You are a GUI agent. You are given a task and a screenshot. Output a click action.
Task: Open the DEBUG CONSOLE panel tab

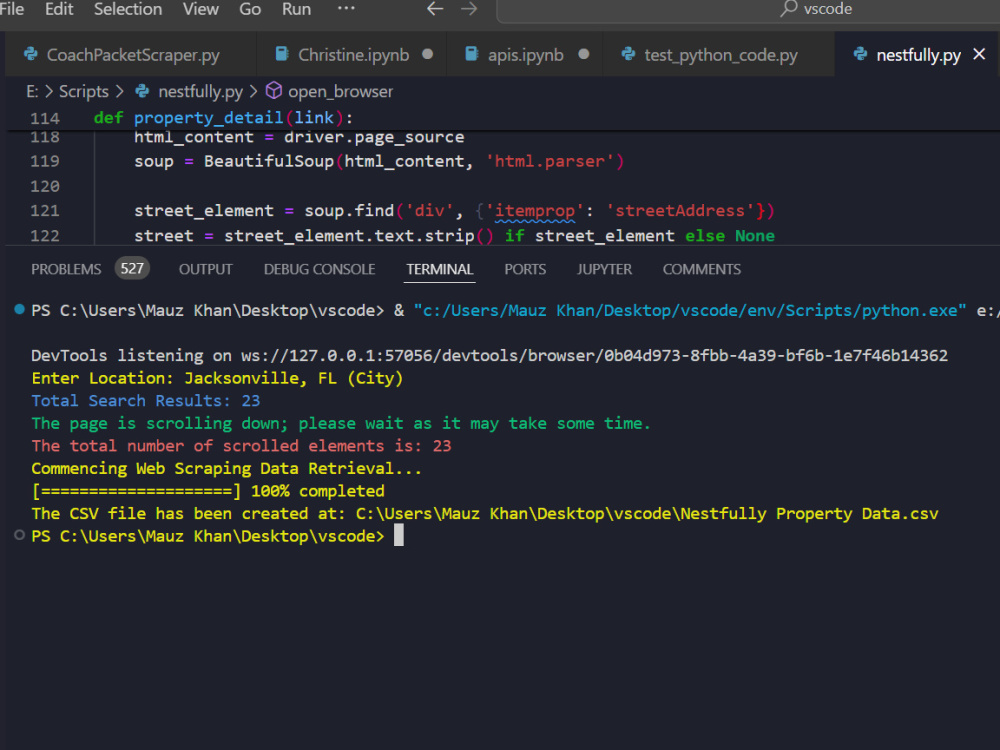tap(320, 269)
